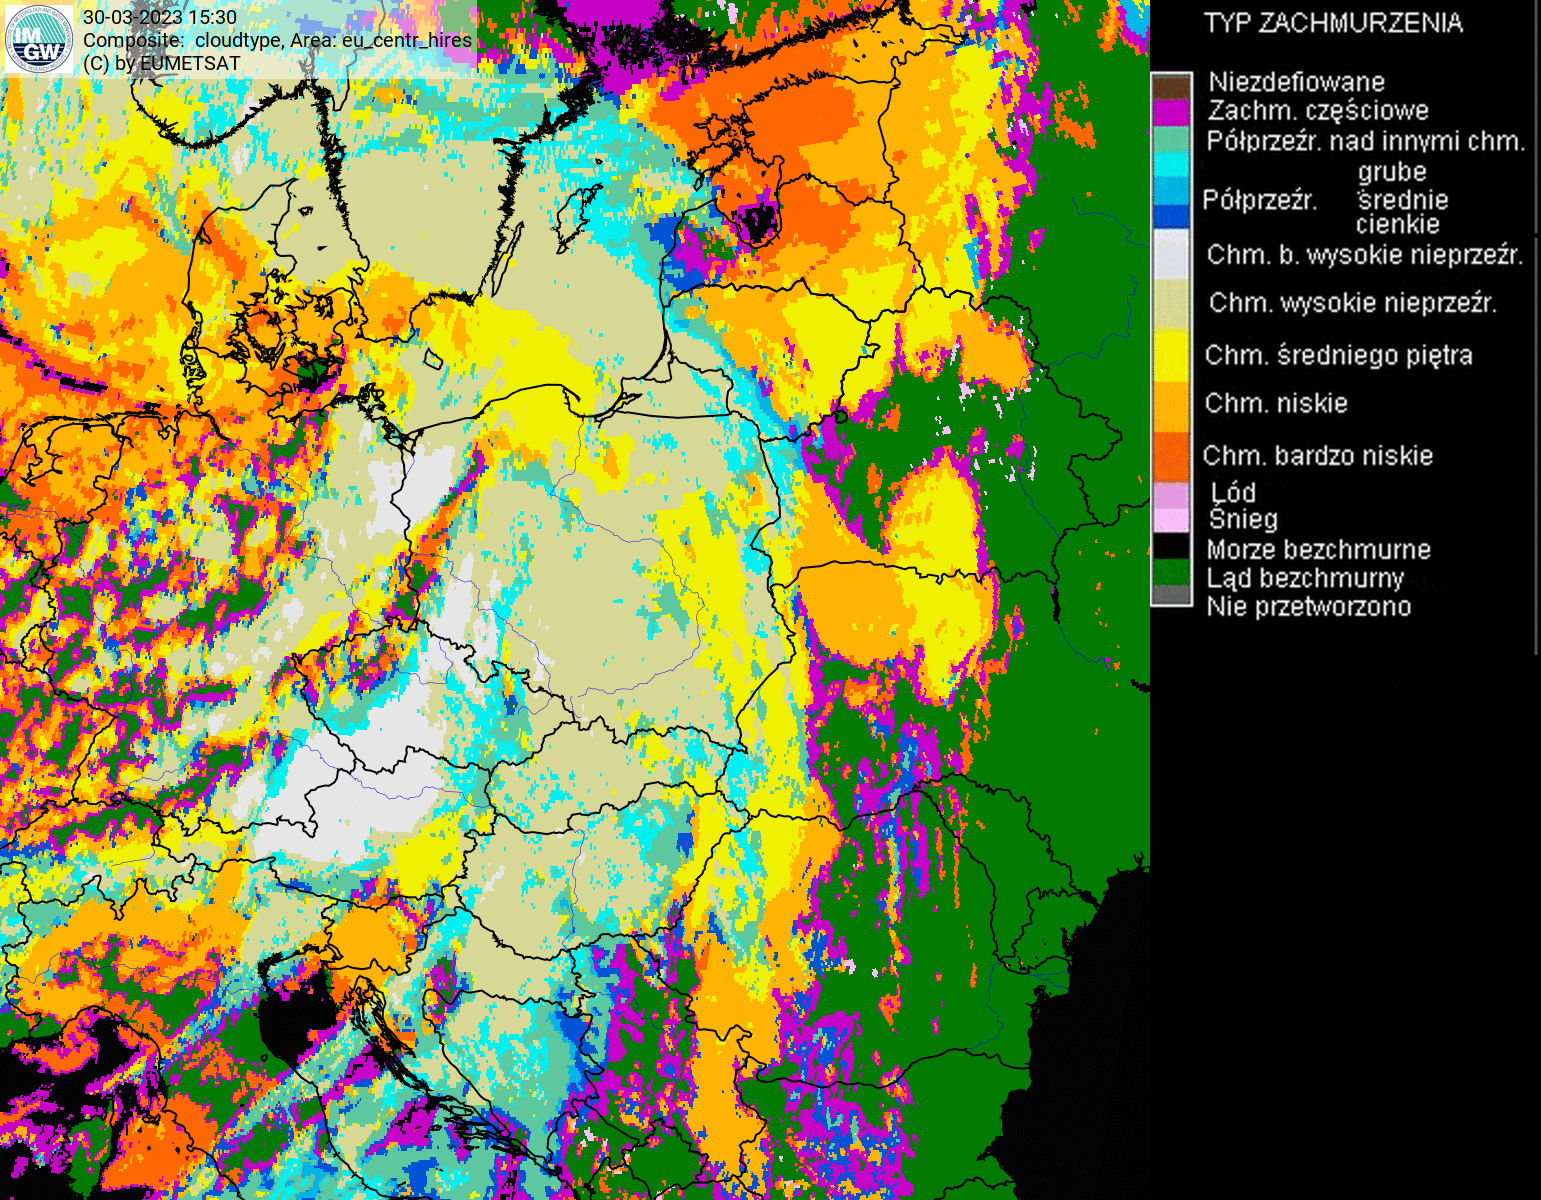Click the dark blue cienkie legend swatch
This screenshot has height=1200, width=1541.
(x=1171, y=216)
